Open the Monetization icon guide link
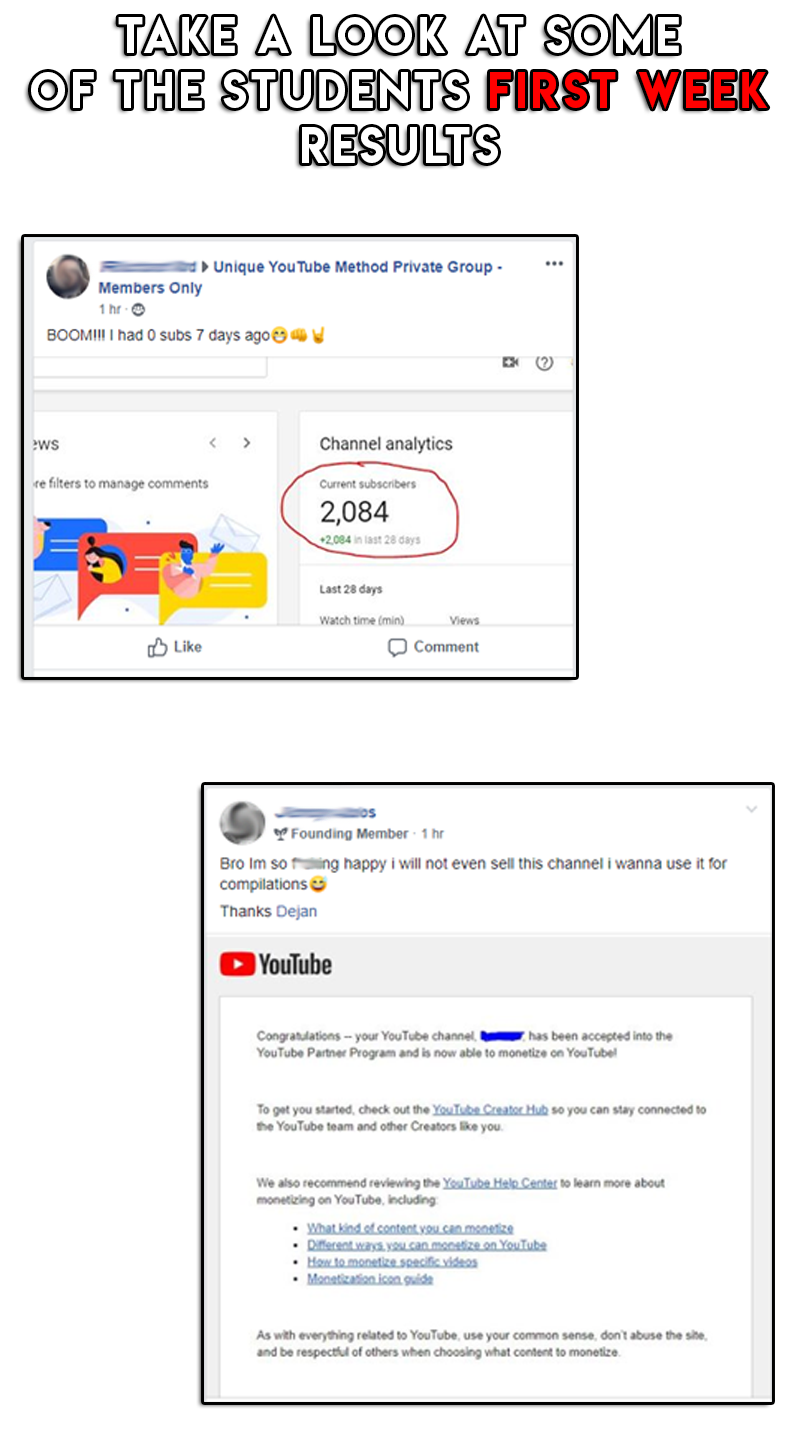The image size is (800, 1456). 370,1279
